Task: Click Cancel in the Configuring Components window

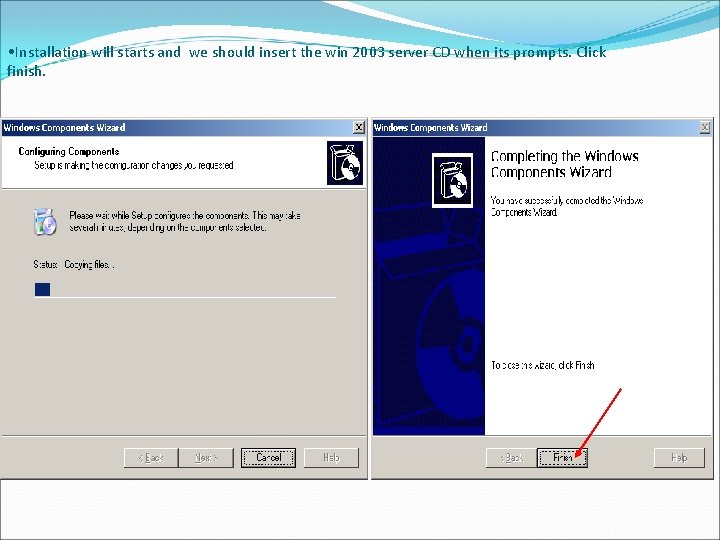Action: [x=268, y=457]
